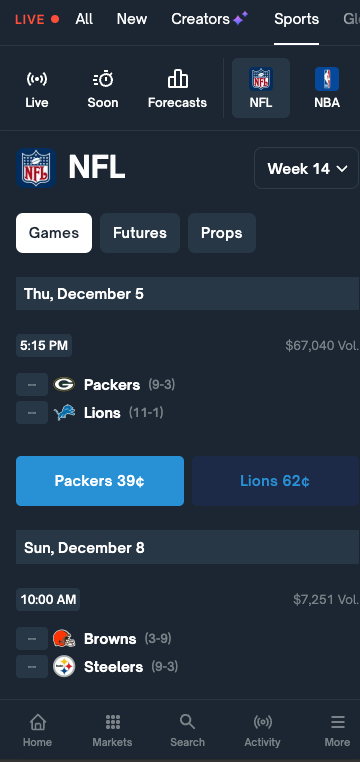Select the Games tab
Viewport: 360px width, 762px height.
click(x=54, y=233)
